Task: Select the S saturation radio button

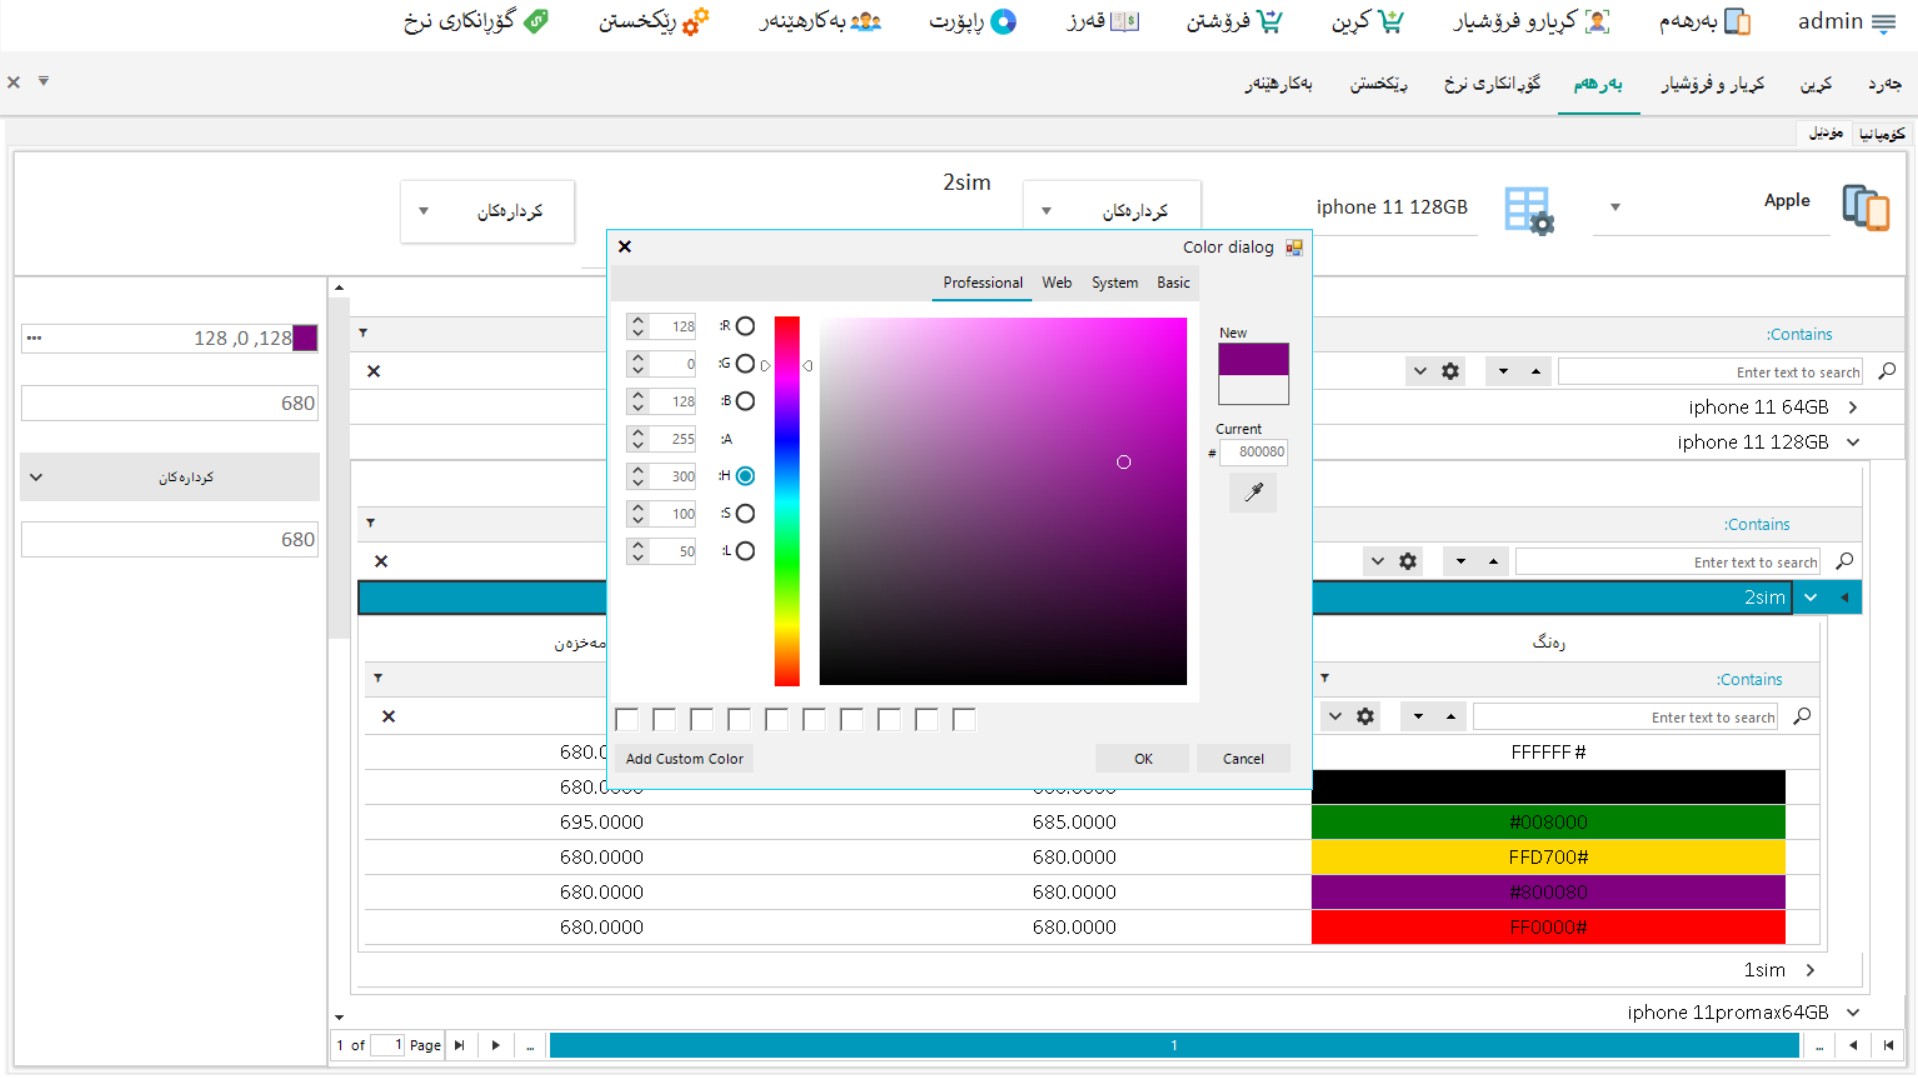Action: point(745,514)
